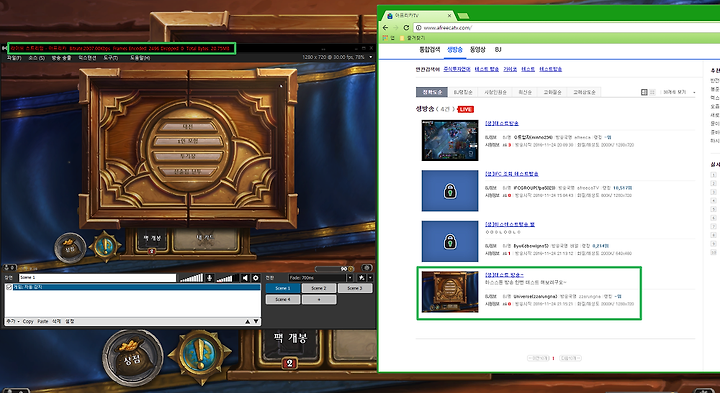Open the Hearthstone test broadcast title link
The height and width of the screenshot is (393, 720).
(x=504, y=275)
